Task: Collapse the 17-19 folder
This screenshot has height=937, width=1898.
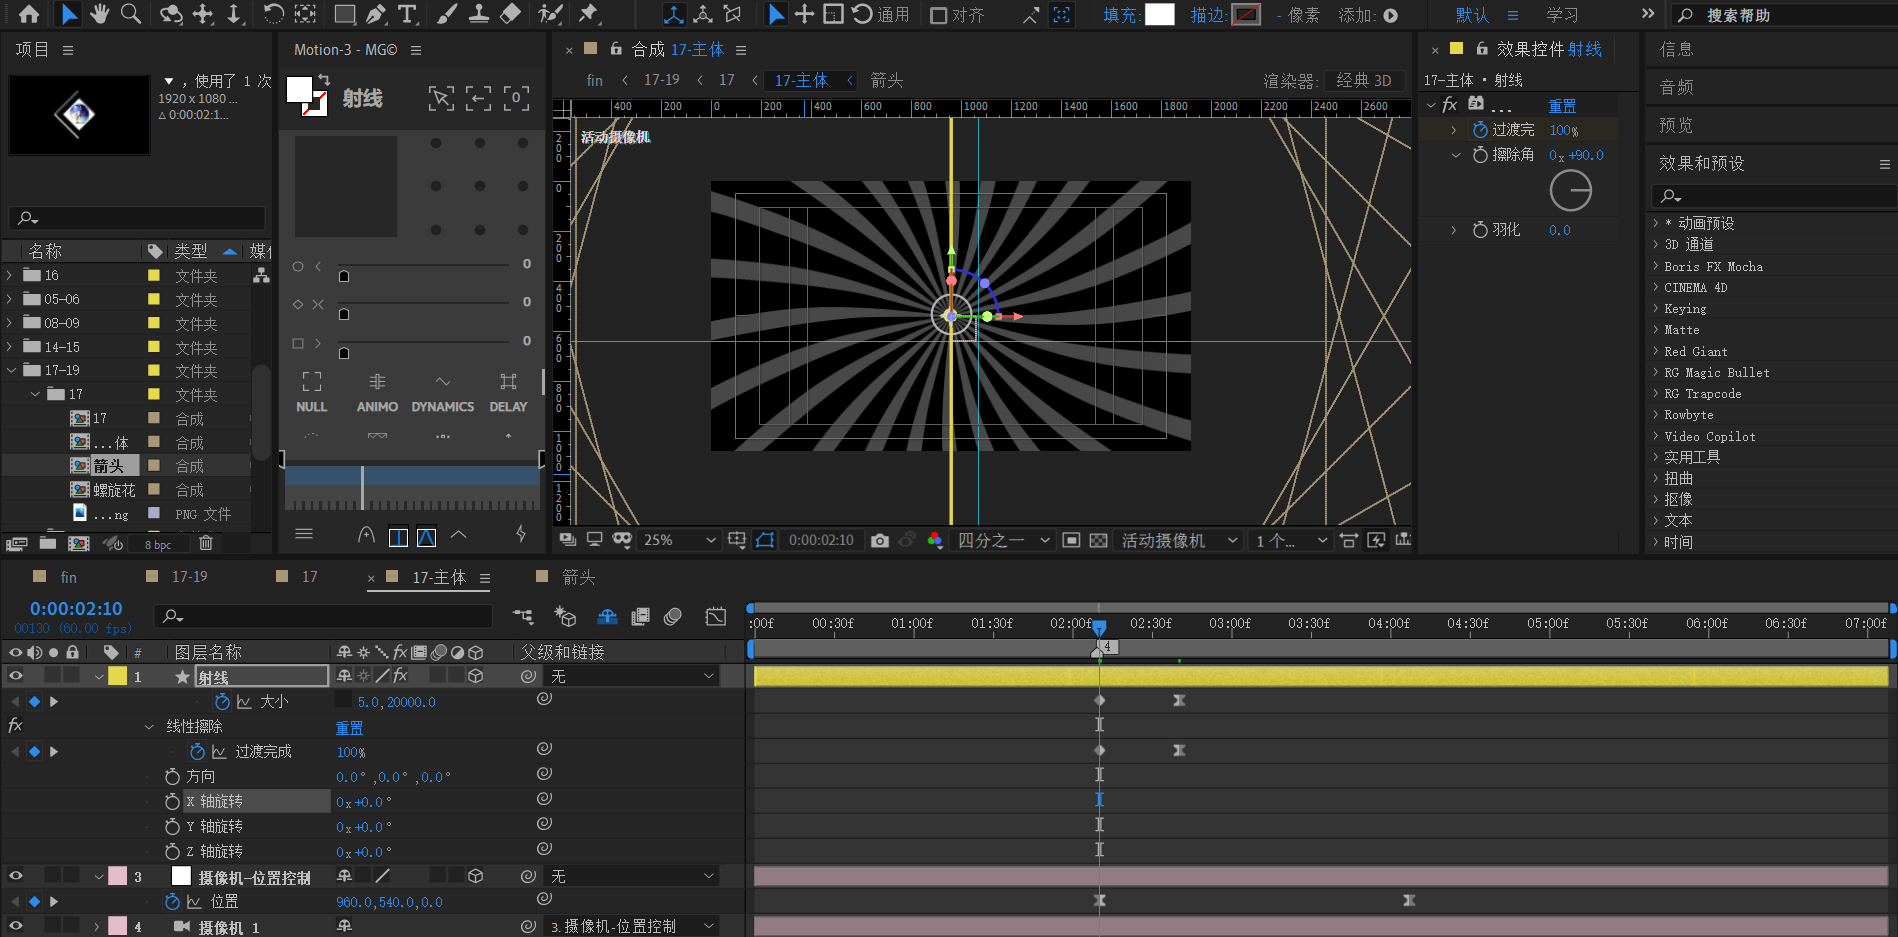Action: coord(11,370)
